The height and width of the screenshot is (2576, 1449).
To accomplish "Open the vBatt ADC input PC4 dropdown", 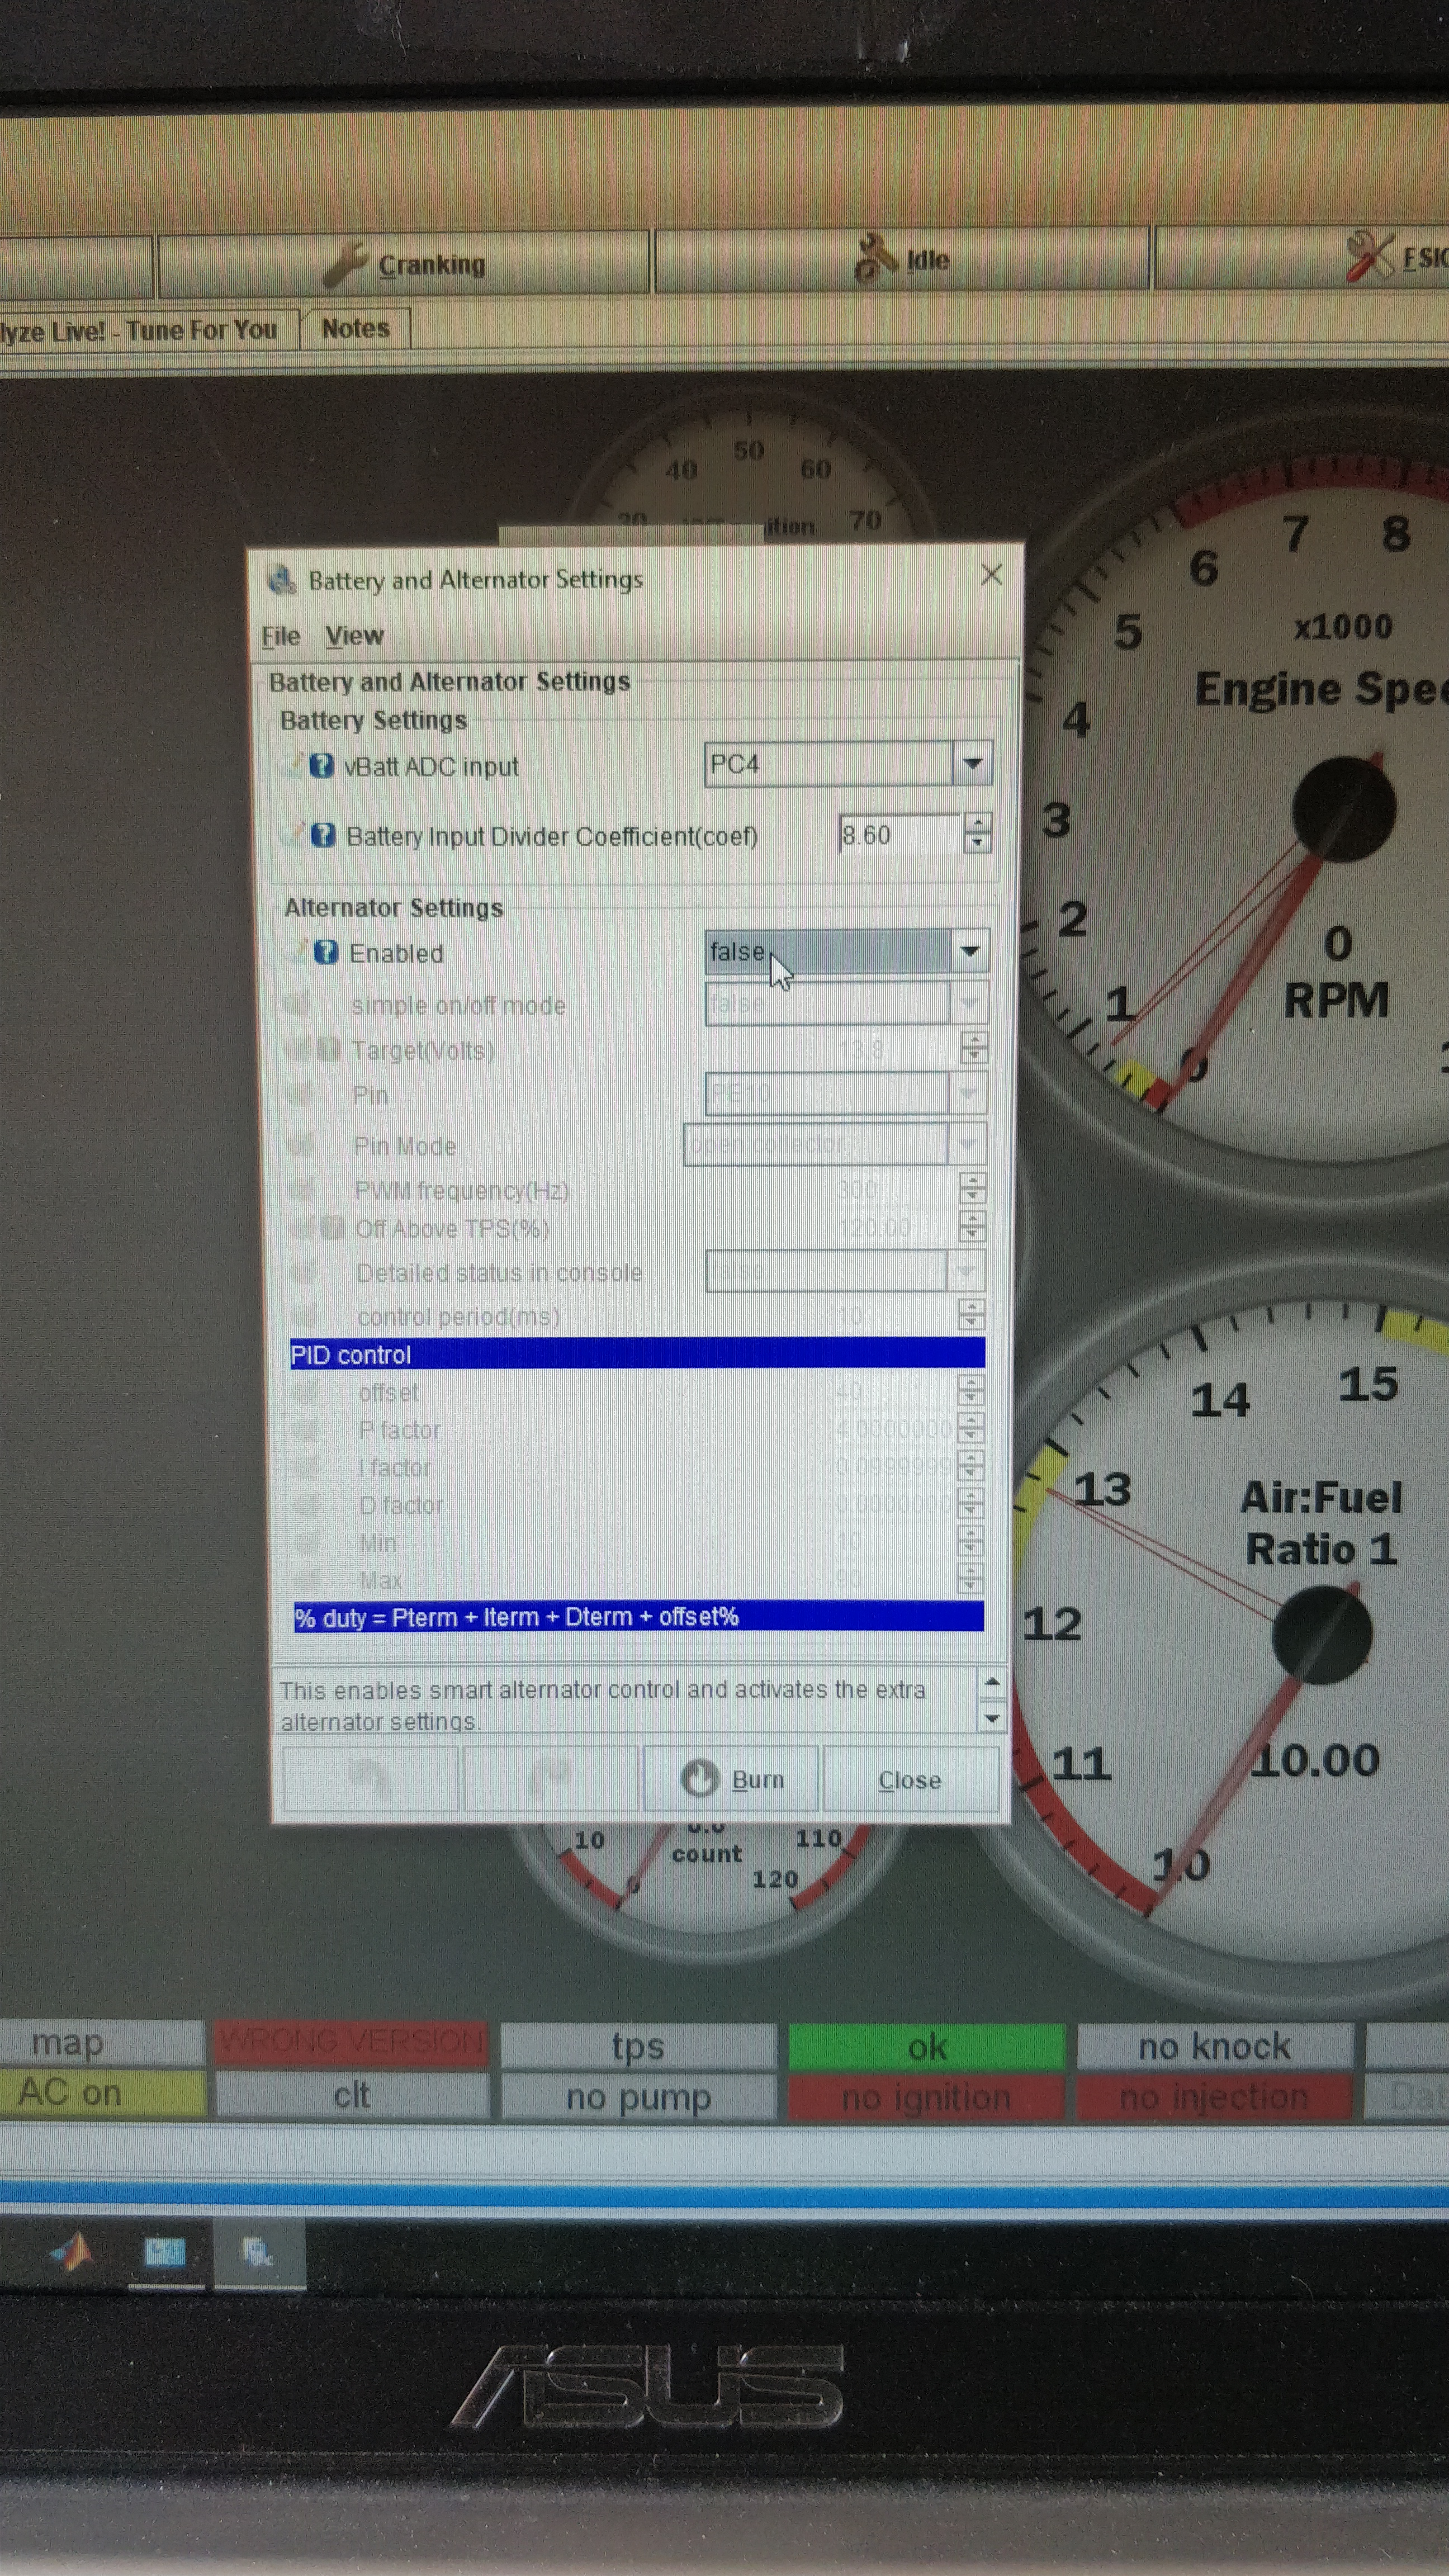I will tap(971, 763).
